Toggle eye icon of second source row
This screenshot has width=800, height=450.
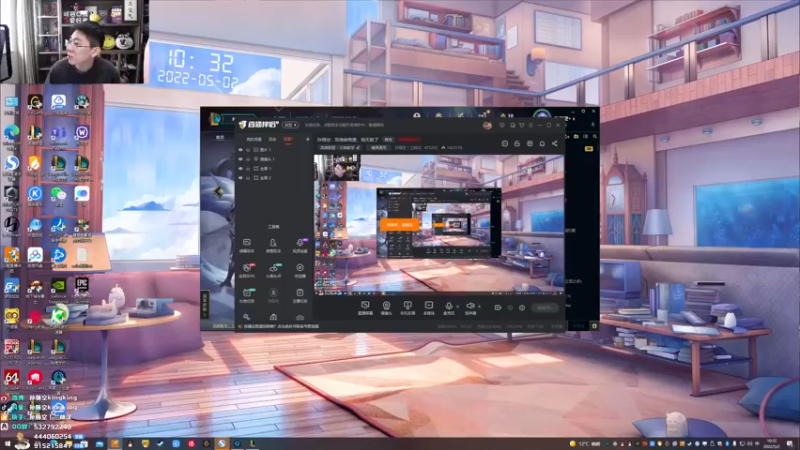(x=241, y=159)
